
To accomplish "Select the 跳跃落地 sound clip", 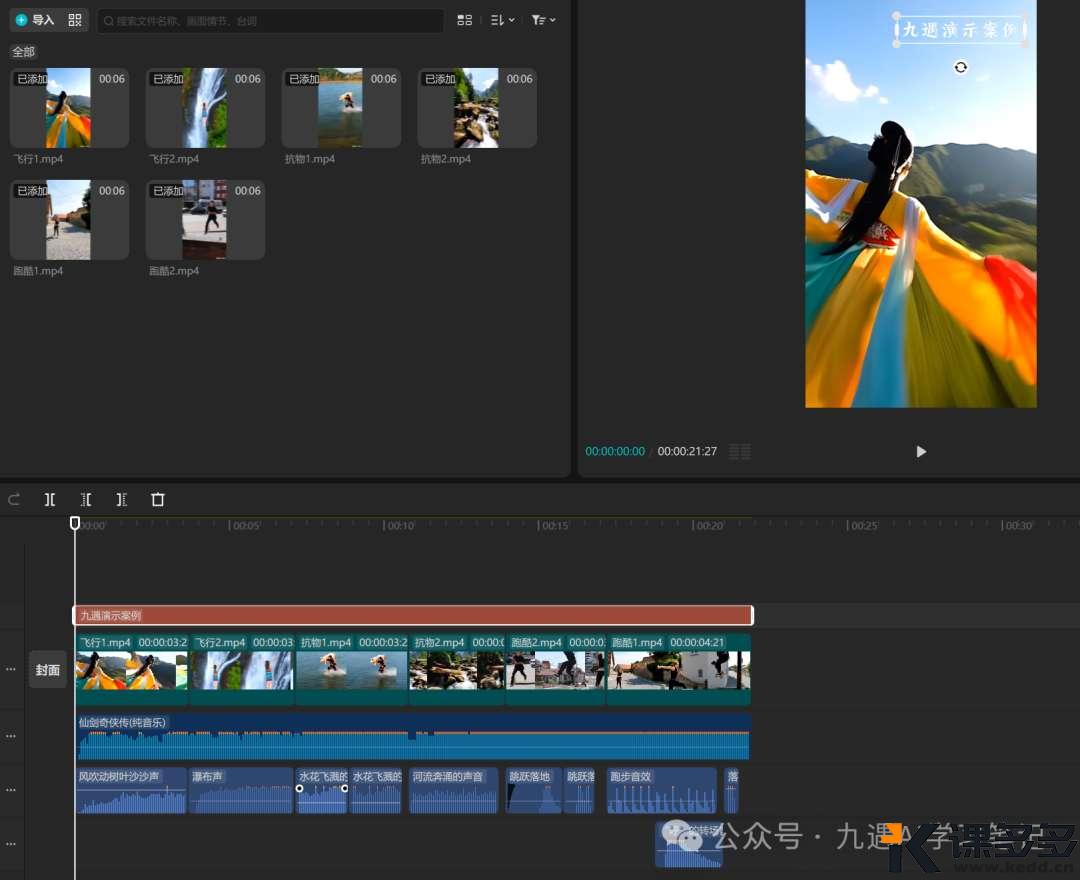I will pos(534,790).
